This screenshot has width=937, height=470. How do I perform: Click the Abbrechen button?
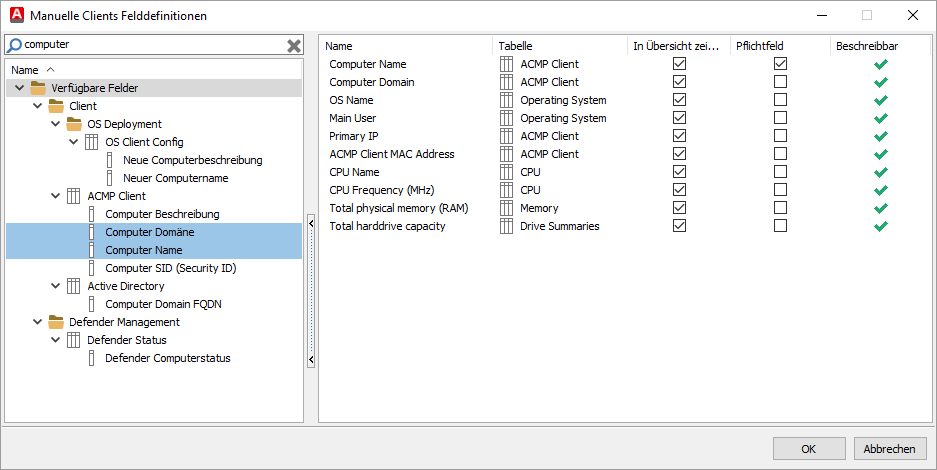tap(889, 449)
